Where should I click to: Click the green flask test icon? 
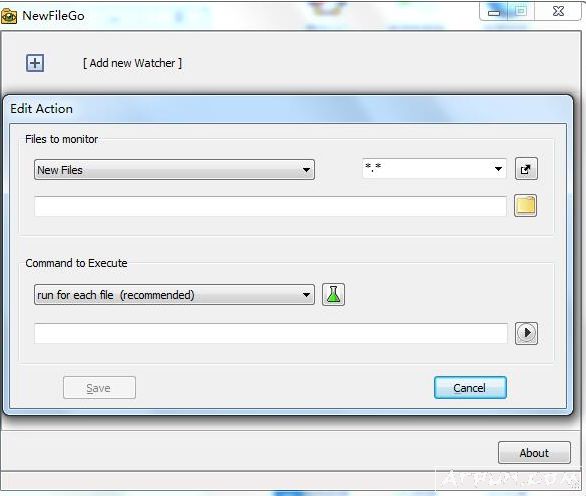333,295
